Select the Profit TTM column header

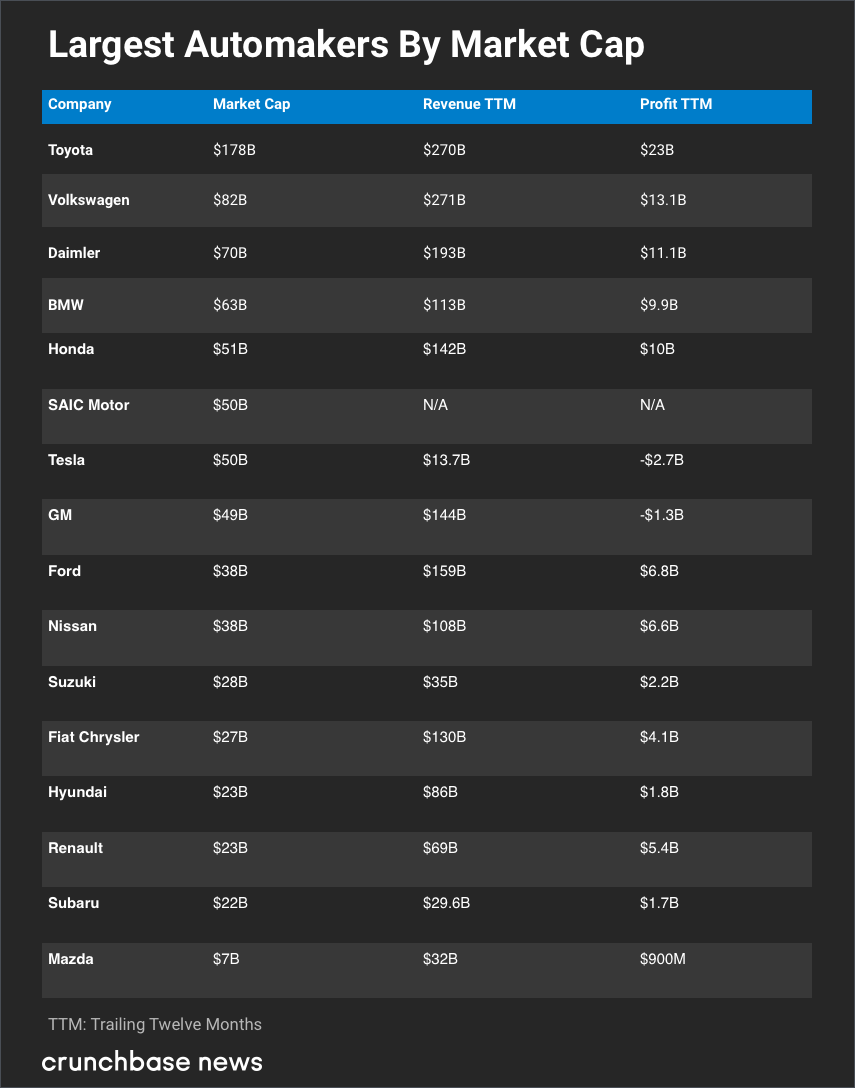coord(676,104)
